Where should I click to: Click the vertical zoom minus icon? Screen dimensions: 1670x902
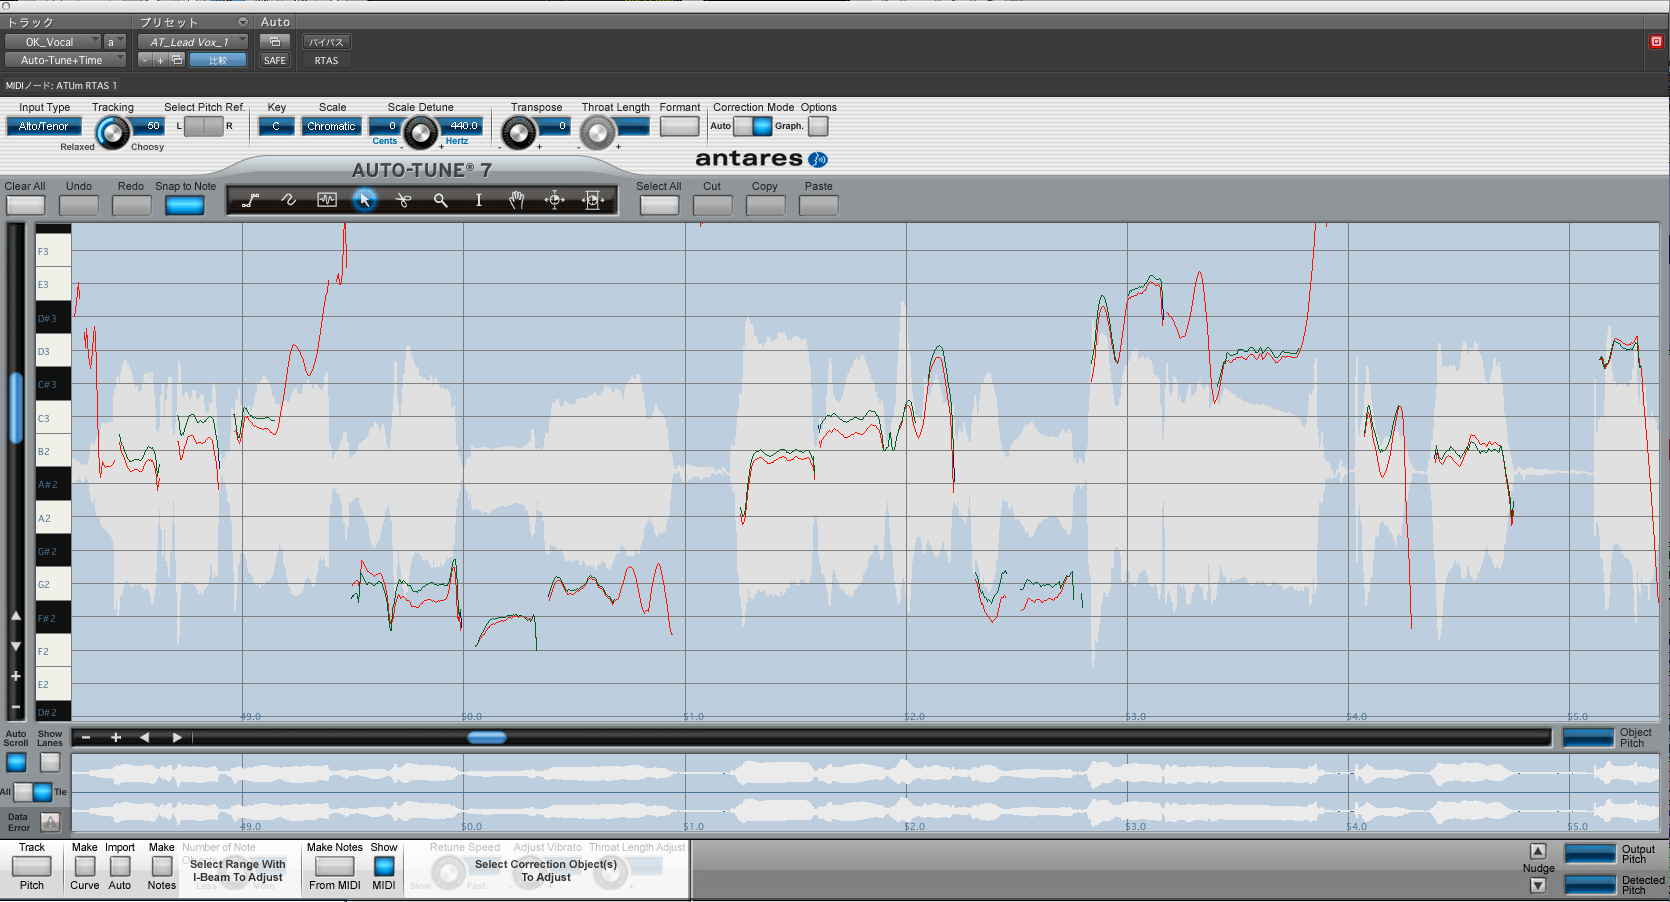pyautogui.click(x=16, y=706)
